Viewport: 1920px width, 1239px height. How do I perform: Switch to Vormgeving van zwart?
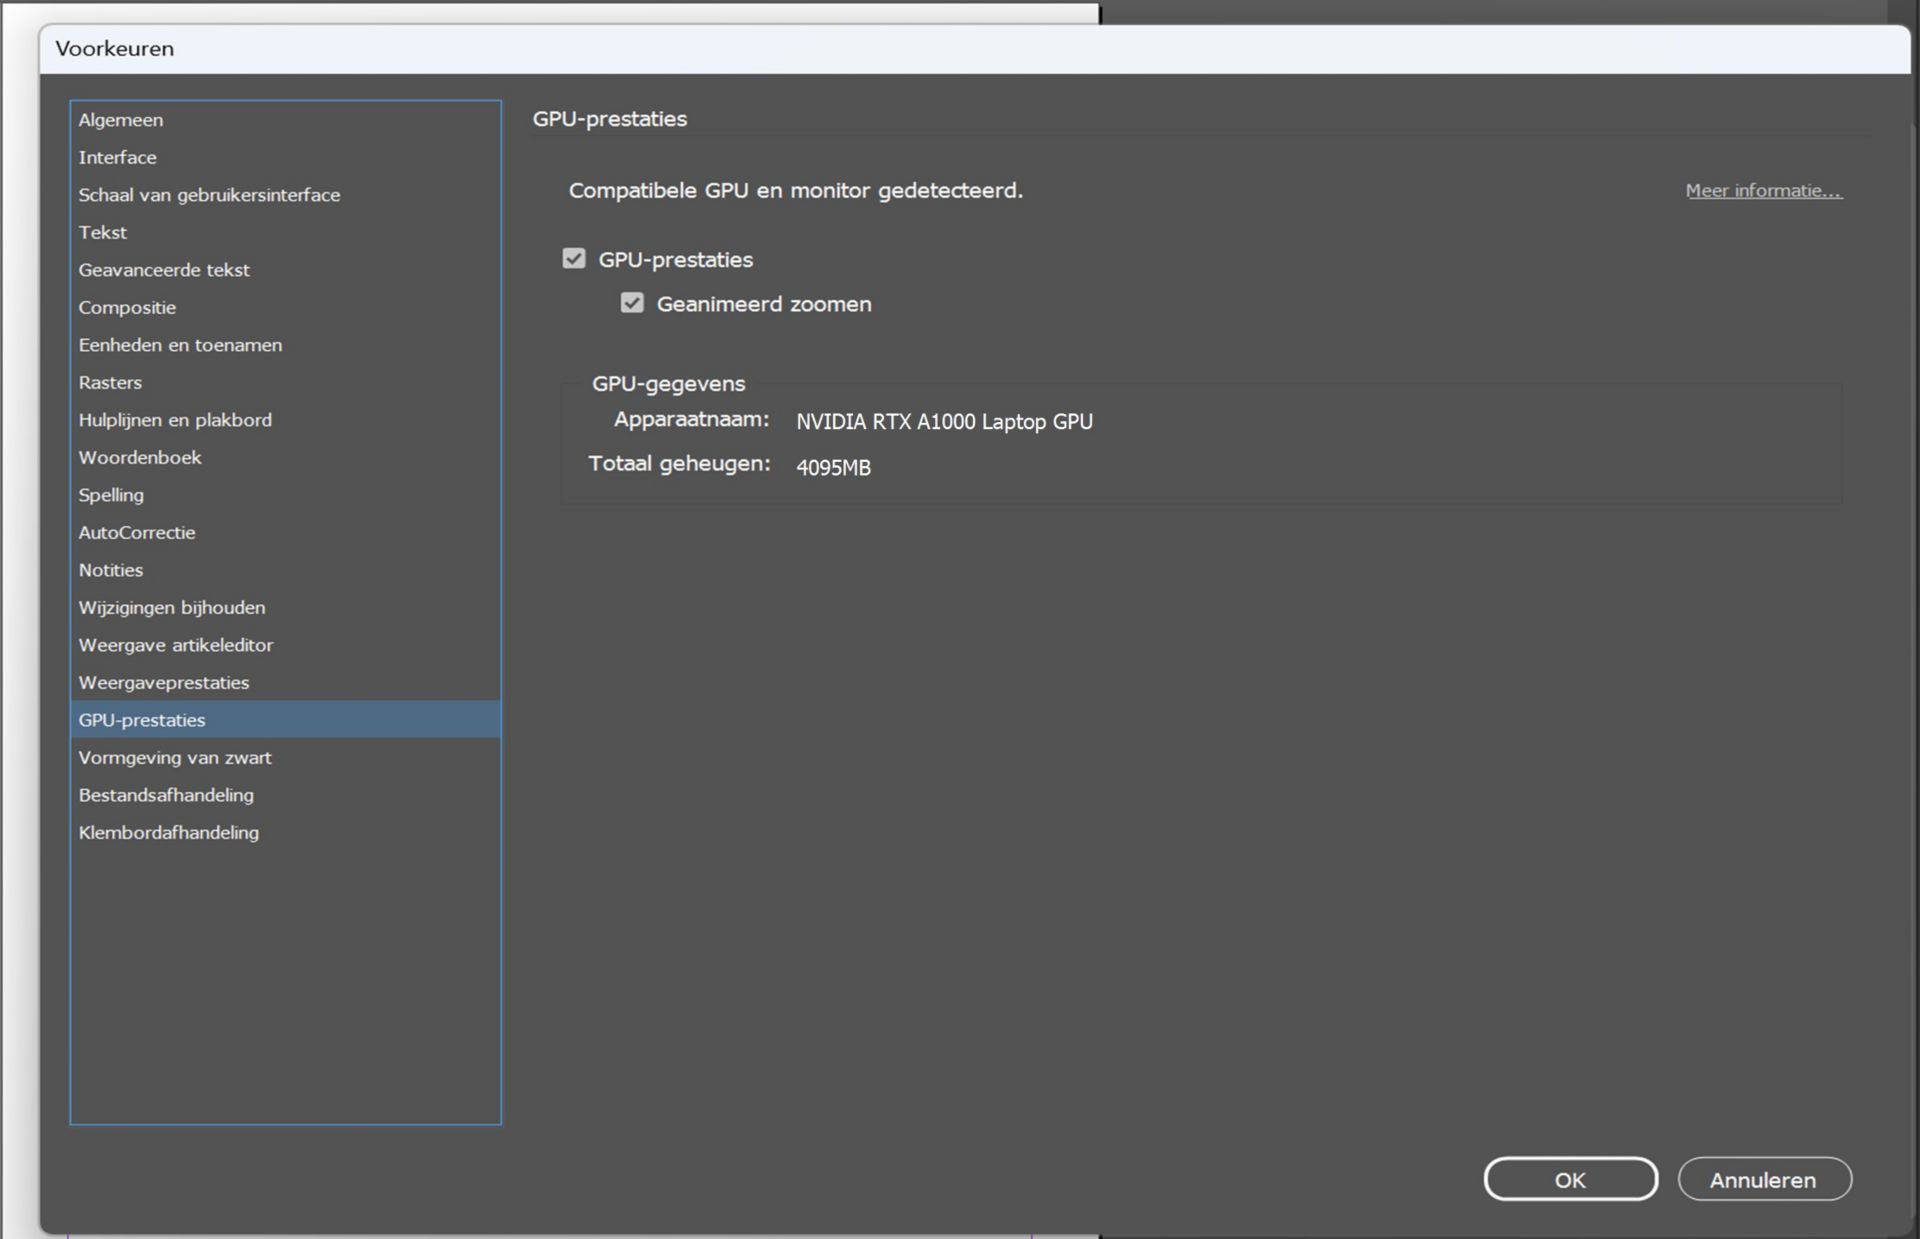(175, 757)
